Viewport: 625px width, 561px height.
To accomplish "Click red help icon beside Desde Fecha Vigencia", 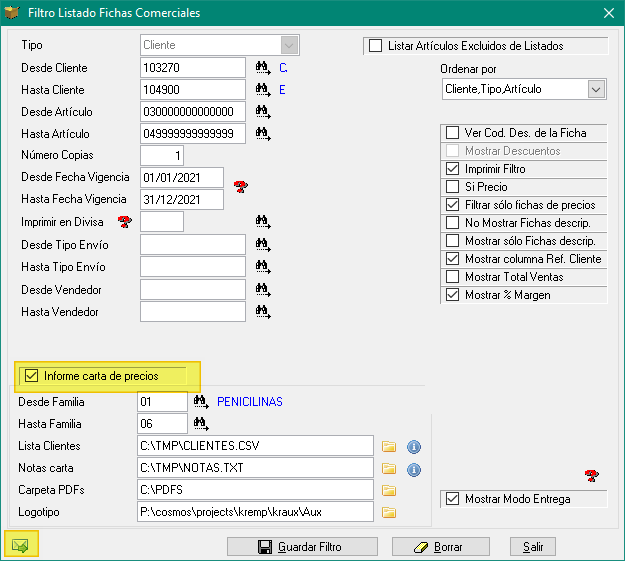I will click(240, 186).
